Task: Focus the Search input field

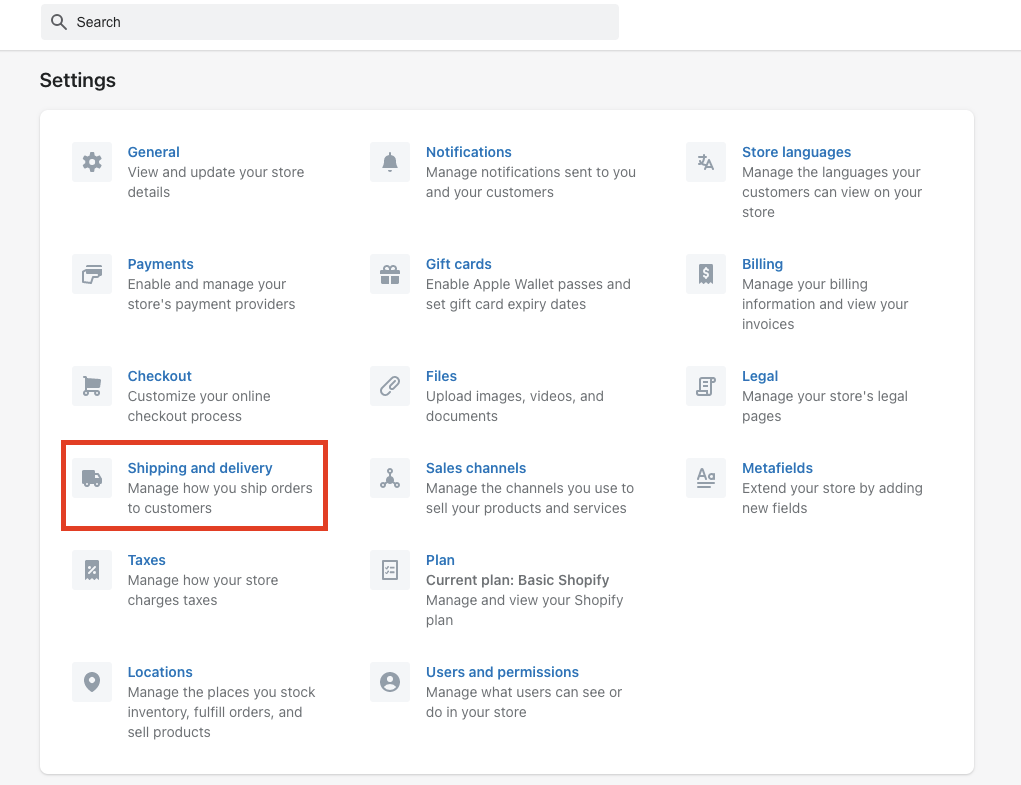Action: pyautogui.click(x=340, y=22)
